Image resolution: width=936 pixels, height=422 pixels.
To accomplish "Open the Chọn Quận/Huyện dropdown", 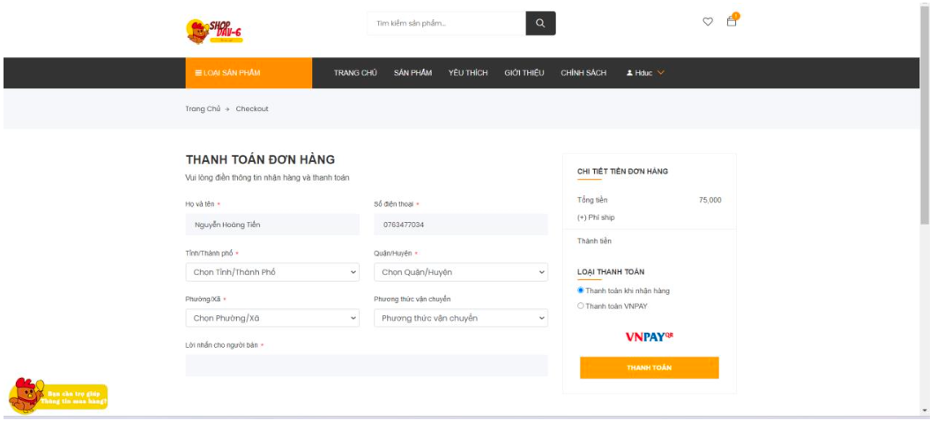I will click(x=461, y=272).
